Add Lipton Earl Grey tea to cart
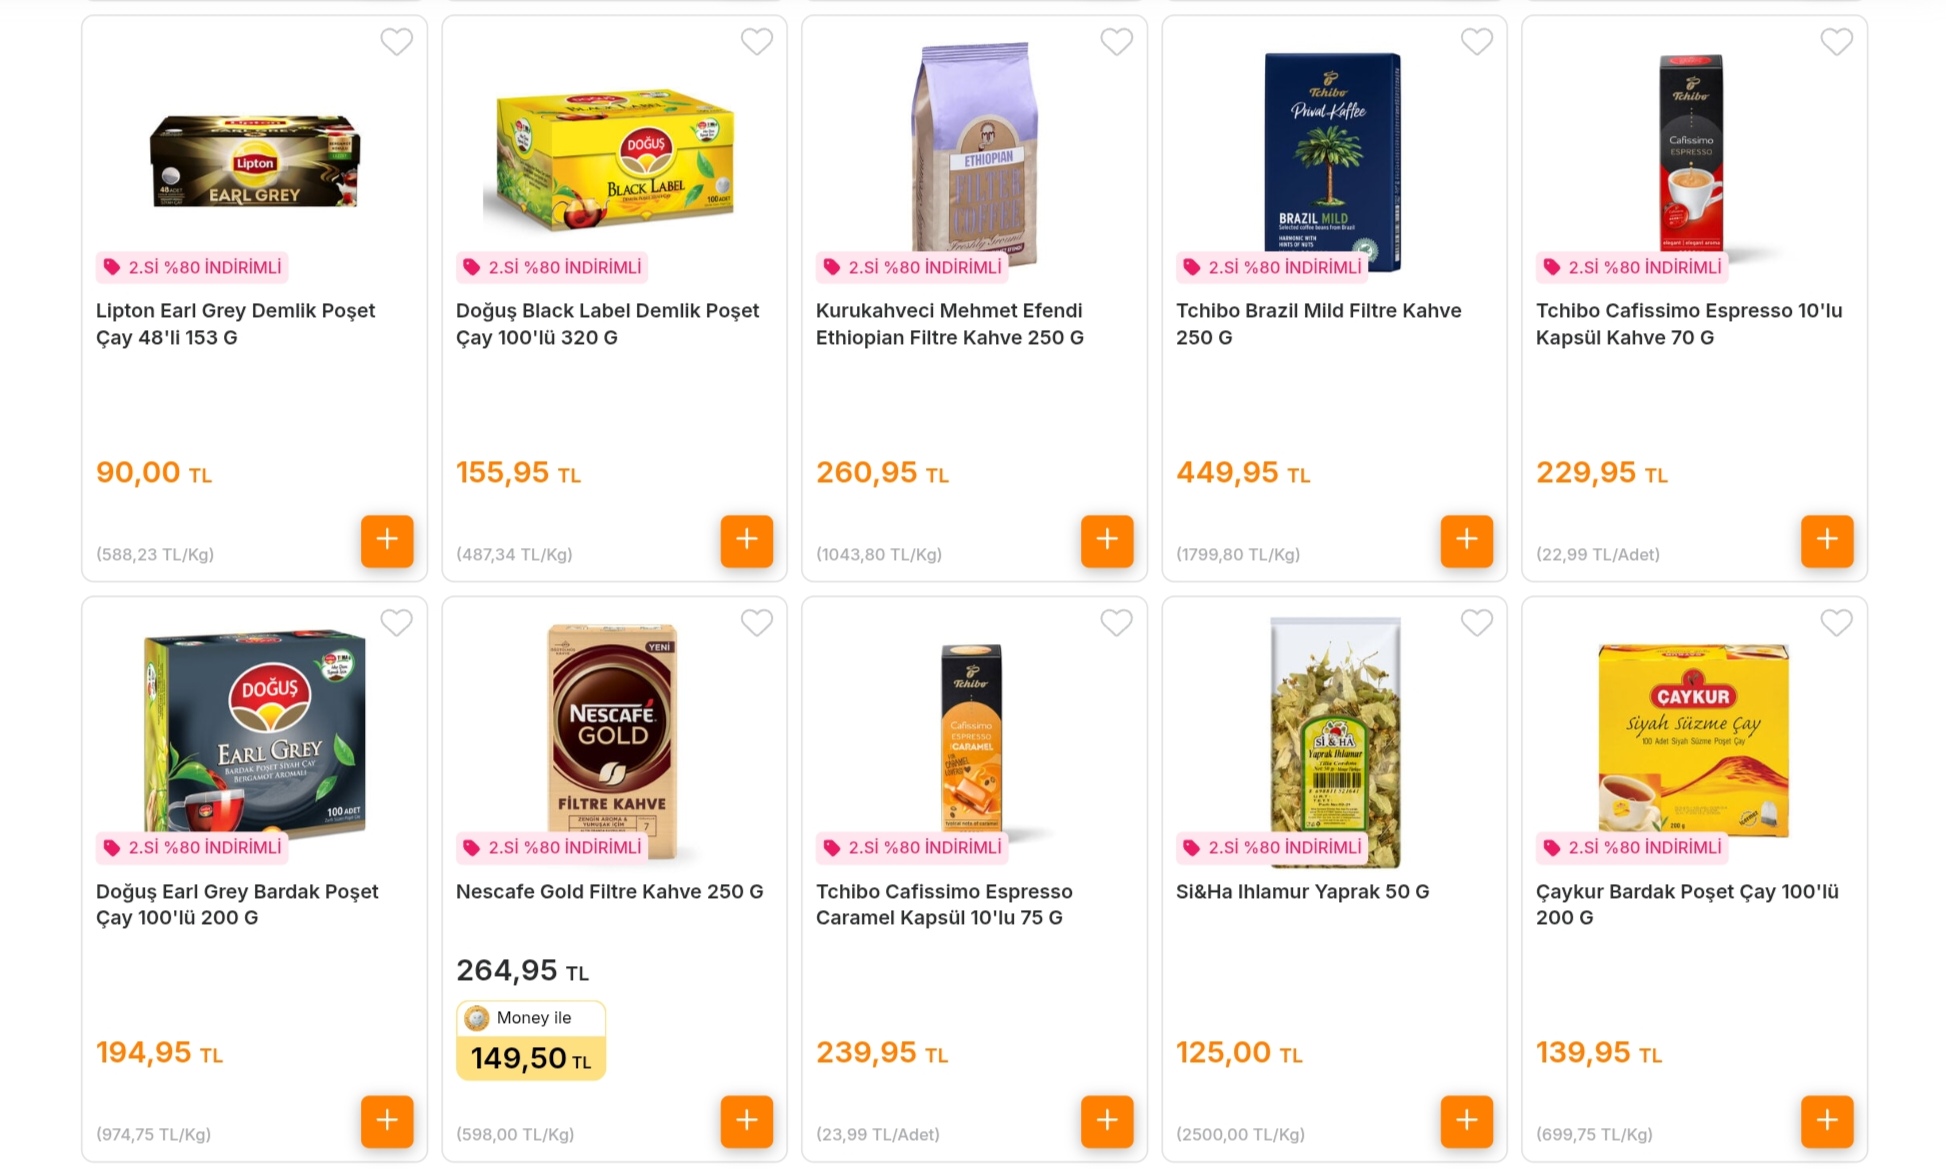The height and width of the screenshot is (1171, 1946). (387, 540)
